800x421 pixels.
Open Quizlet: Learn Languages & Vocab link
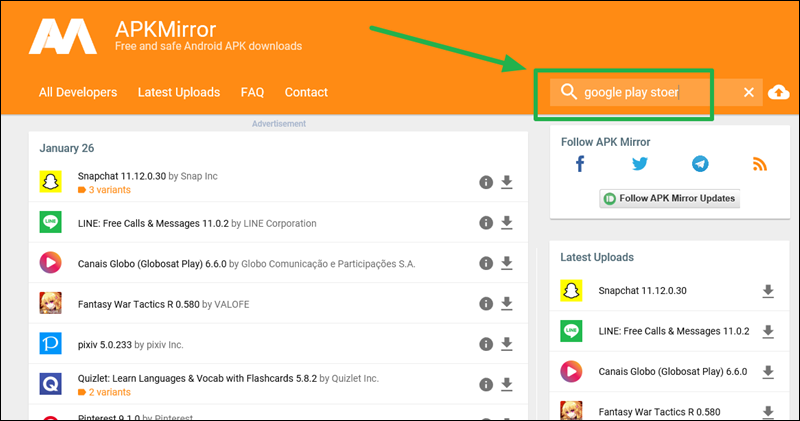197,379
